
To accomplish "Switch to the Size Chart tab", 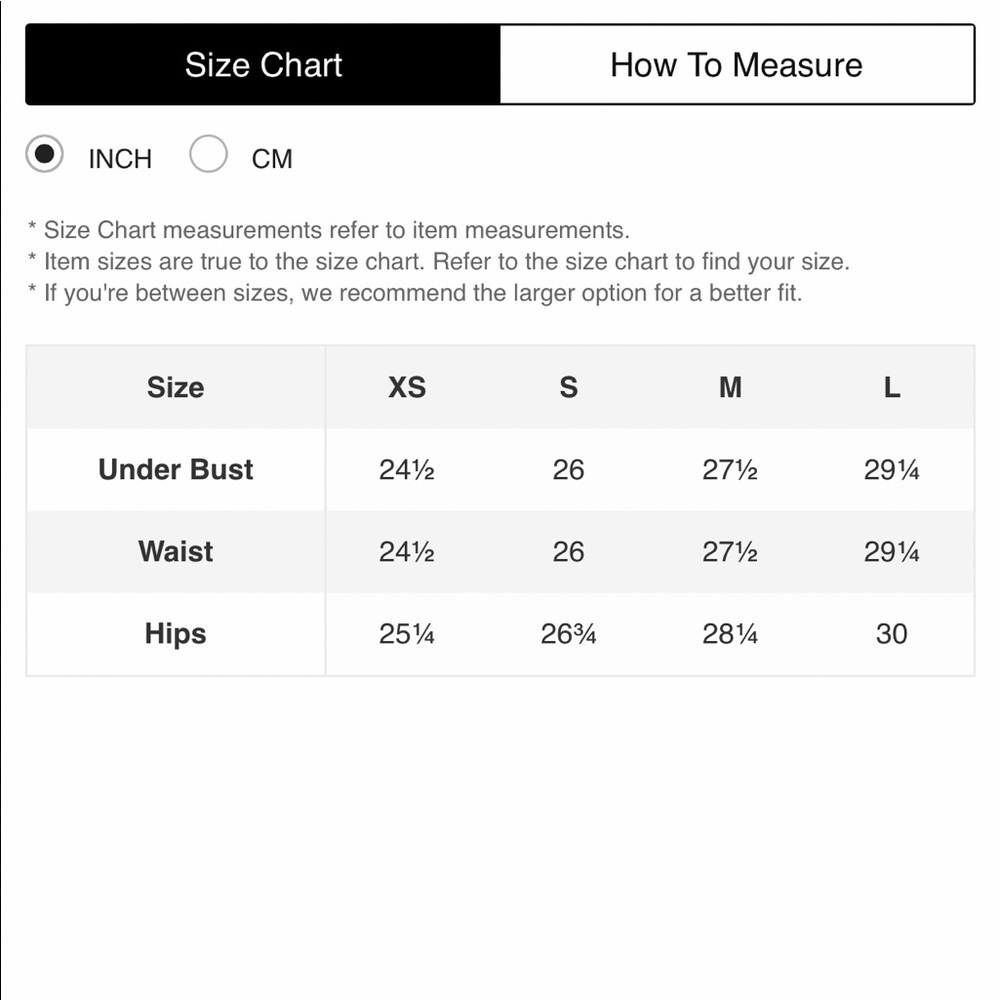I will coord(263,64).
